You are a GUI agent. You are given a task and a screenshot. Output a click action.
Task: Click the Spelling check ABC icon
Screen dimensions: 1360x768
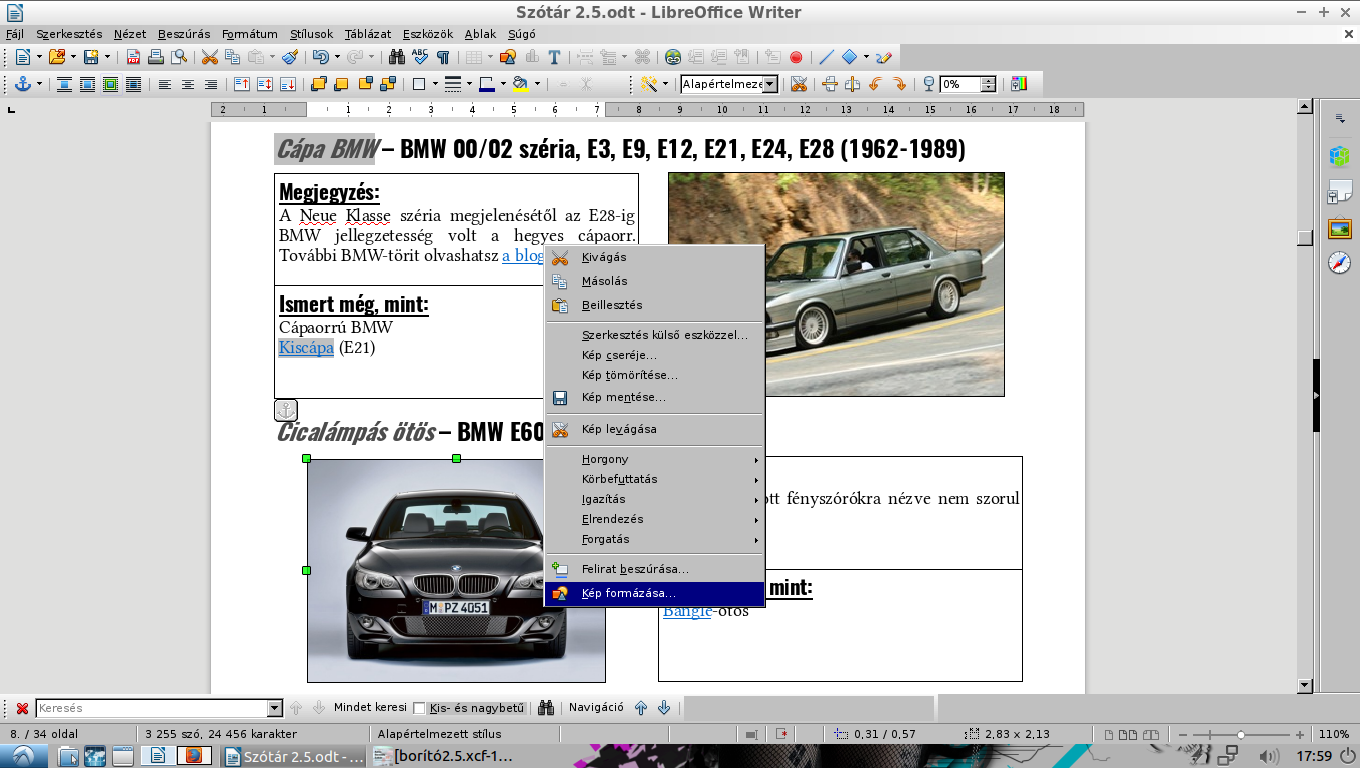[x=420, y=57]
